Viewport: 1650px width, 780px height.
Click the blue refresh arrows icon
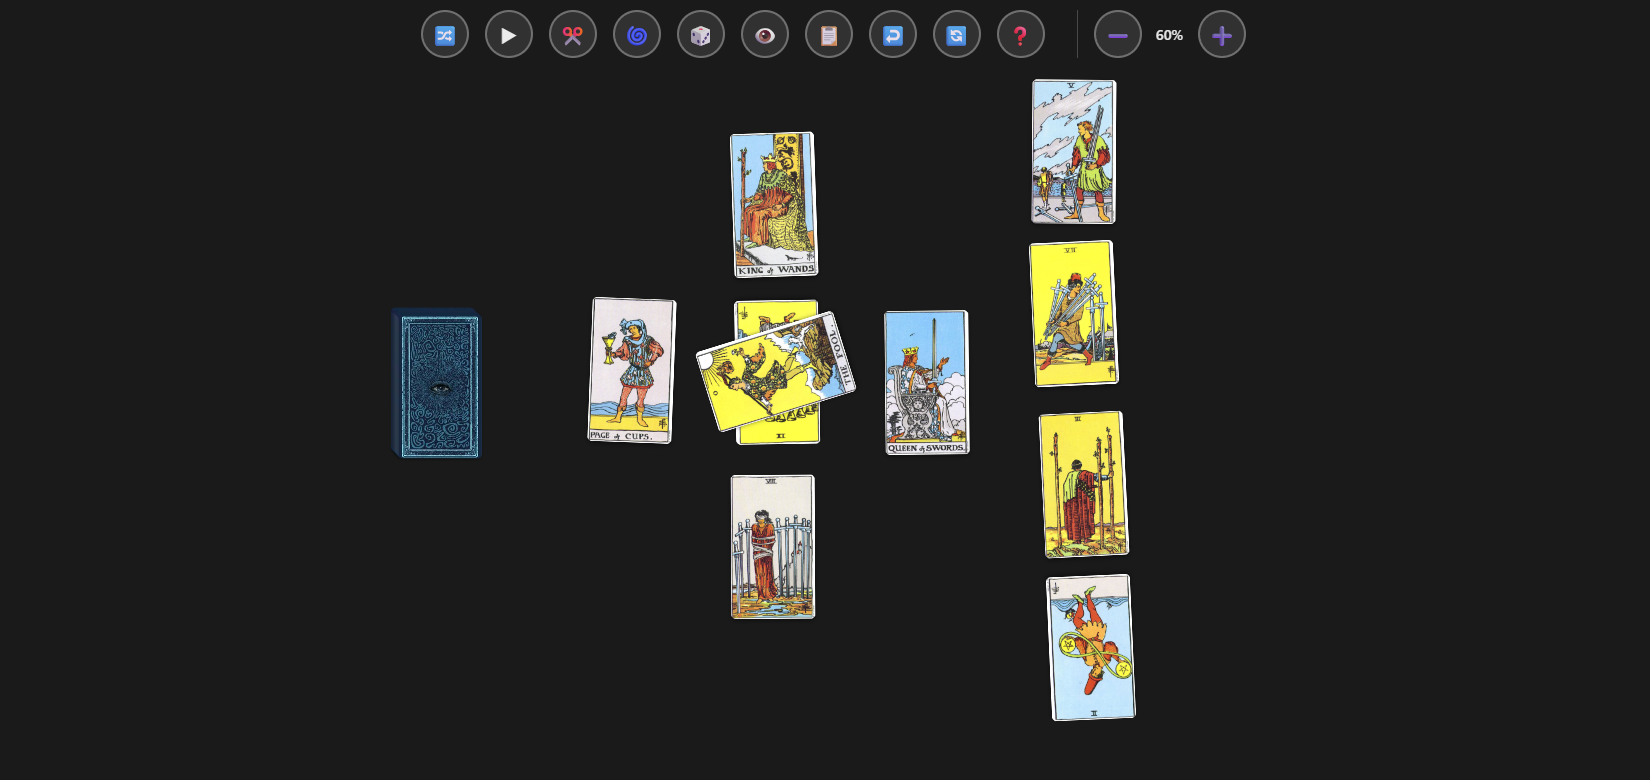pyautogui.click(x=957, y=35)
